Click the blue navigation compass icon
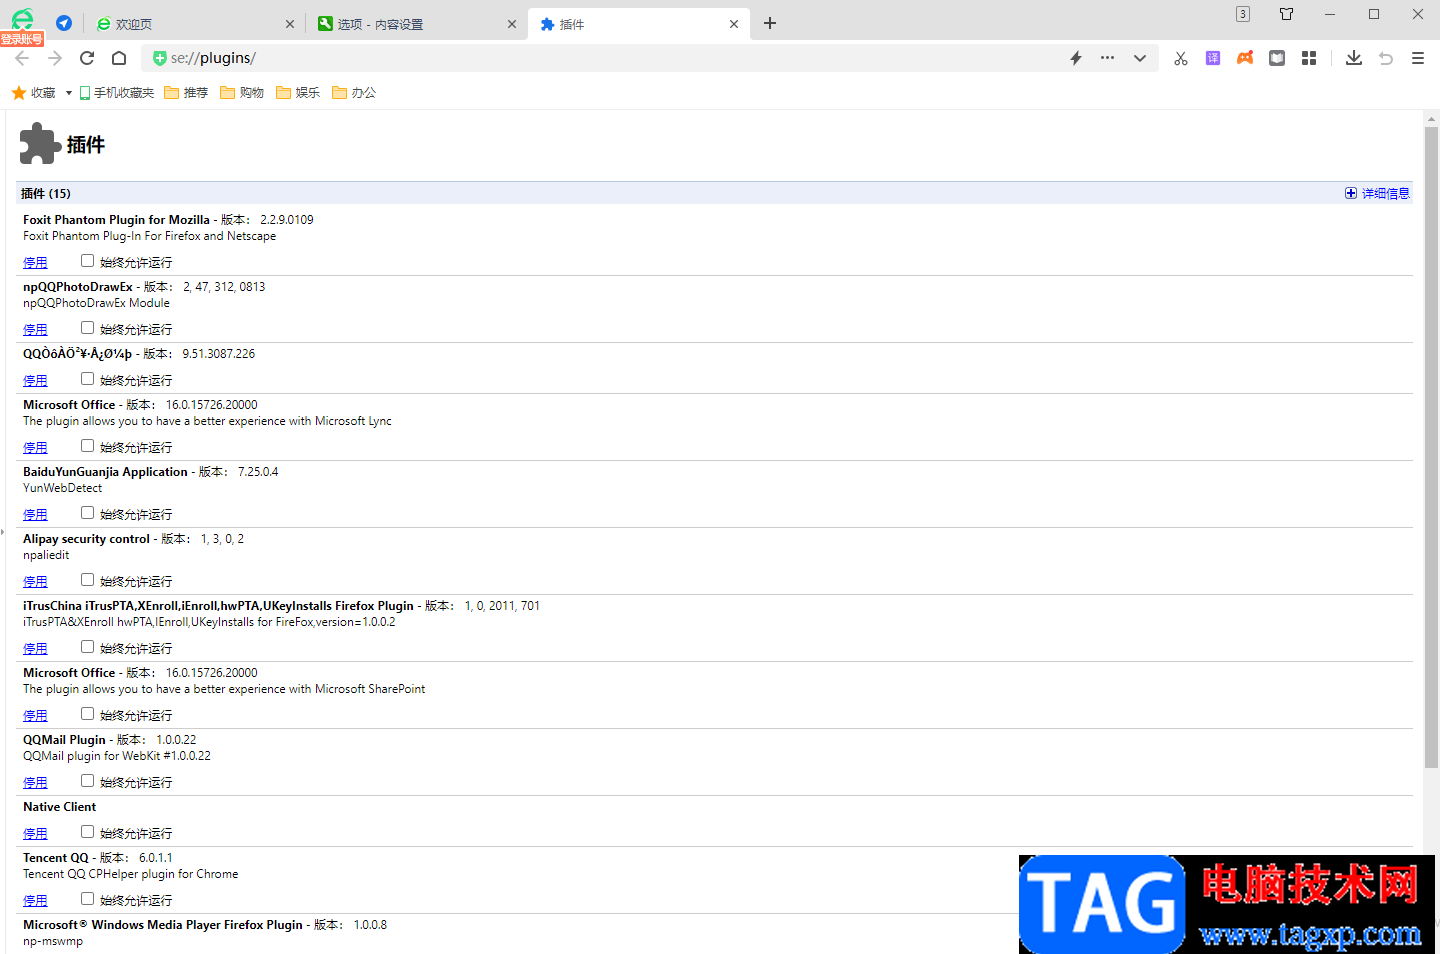The image size is (1440, 954). (x=64, y=23)
